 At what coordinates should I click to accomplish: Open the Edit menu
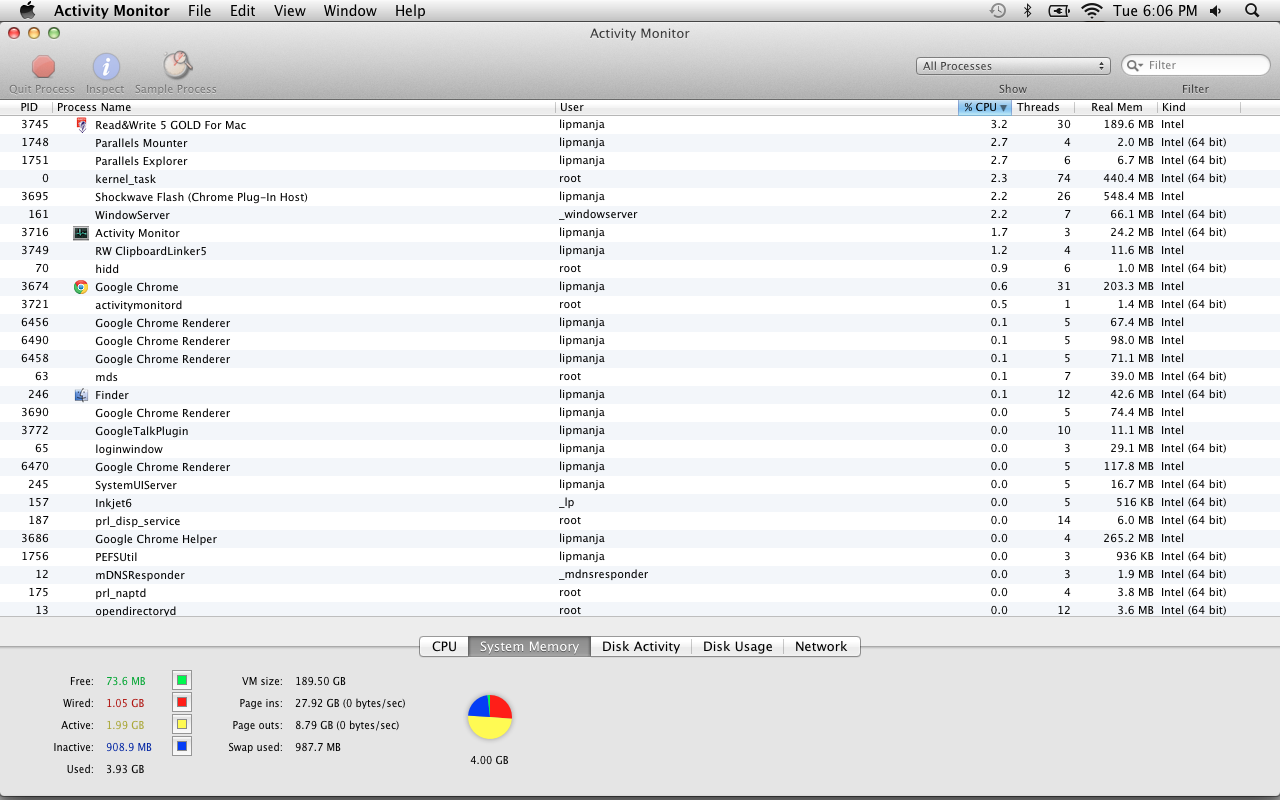click(x=242, y=11)
